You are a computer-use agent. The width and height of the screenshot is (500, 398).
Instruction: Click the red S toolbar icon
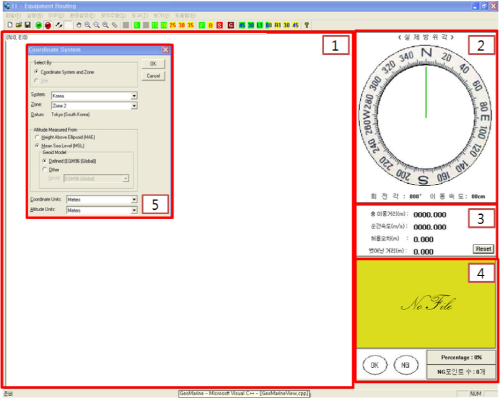[220, 25]
